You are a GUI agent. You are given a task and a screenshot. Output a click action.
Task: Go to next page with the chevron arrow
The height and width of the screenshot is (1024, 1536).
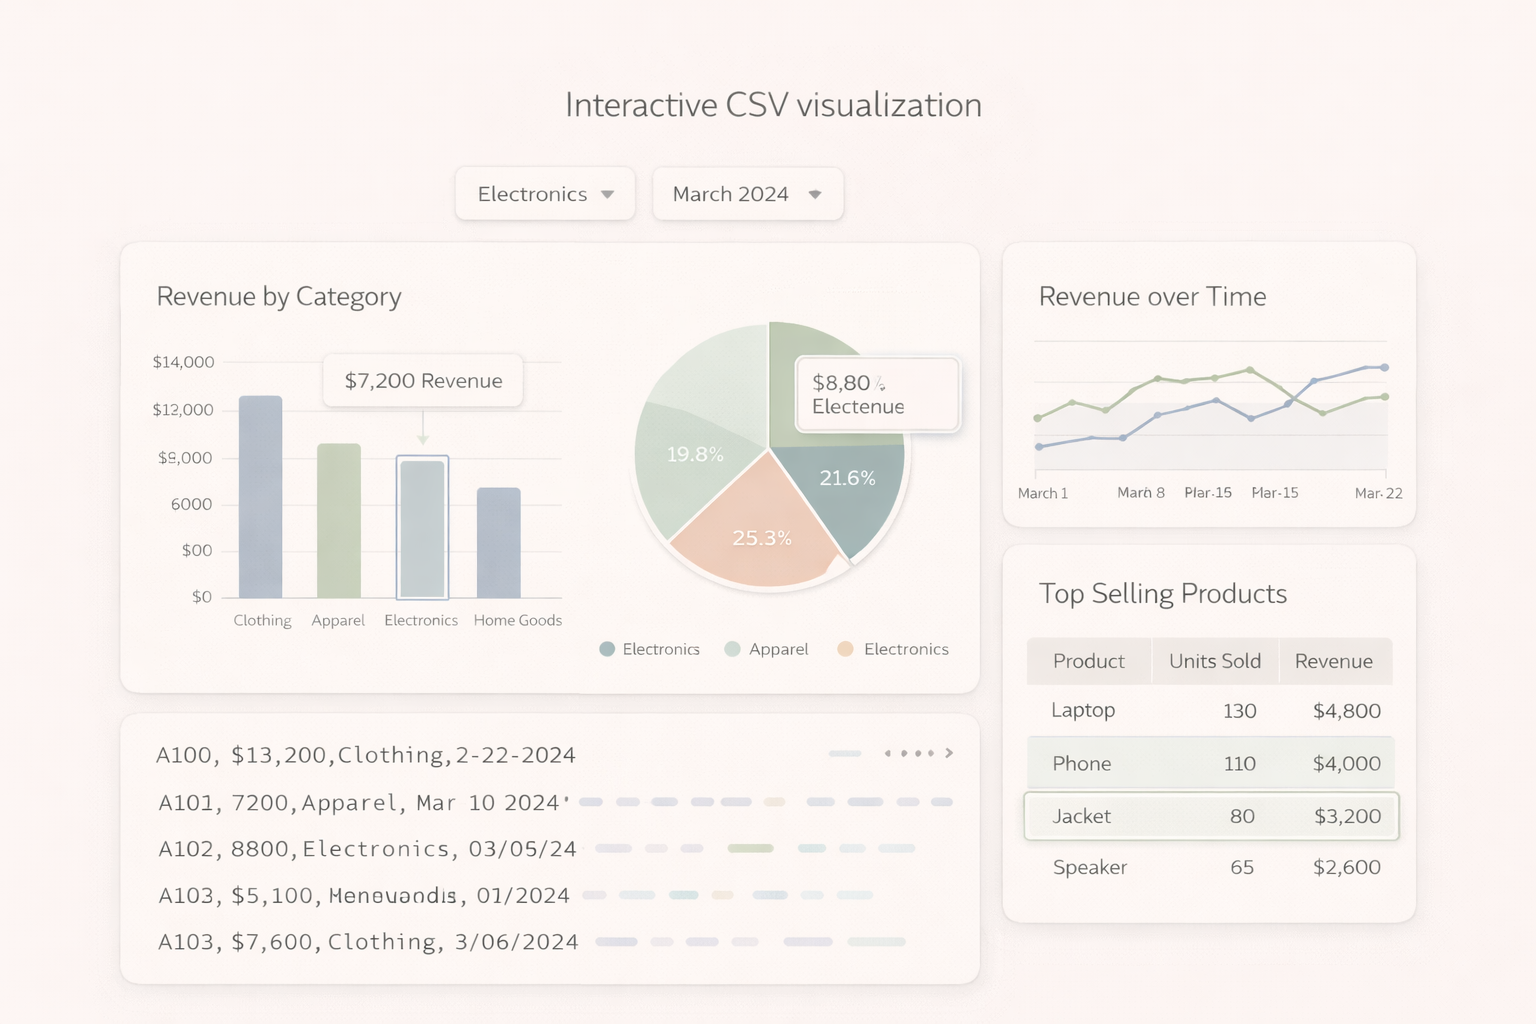[x=949, y=753]
